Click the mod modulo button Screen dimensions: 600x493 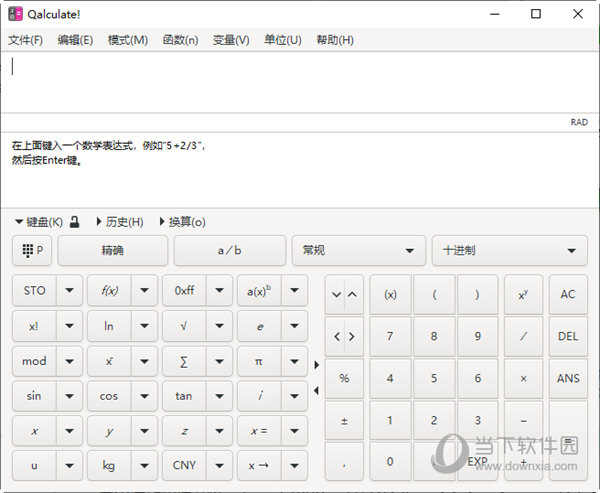pos(34,361)
